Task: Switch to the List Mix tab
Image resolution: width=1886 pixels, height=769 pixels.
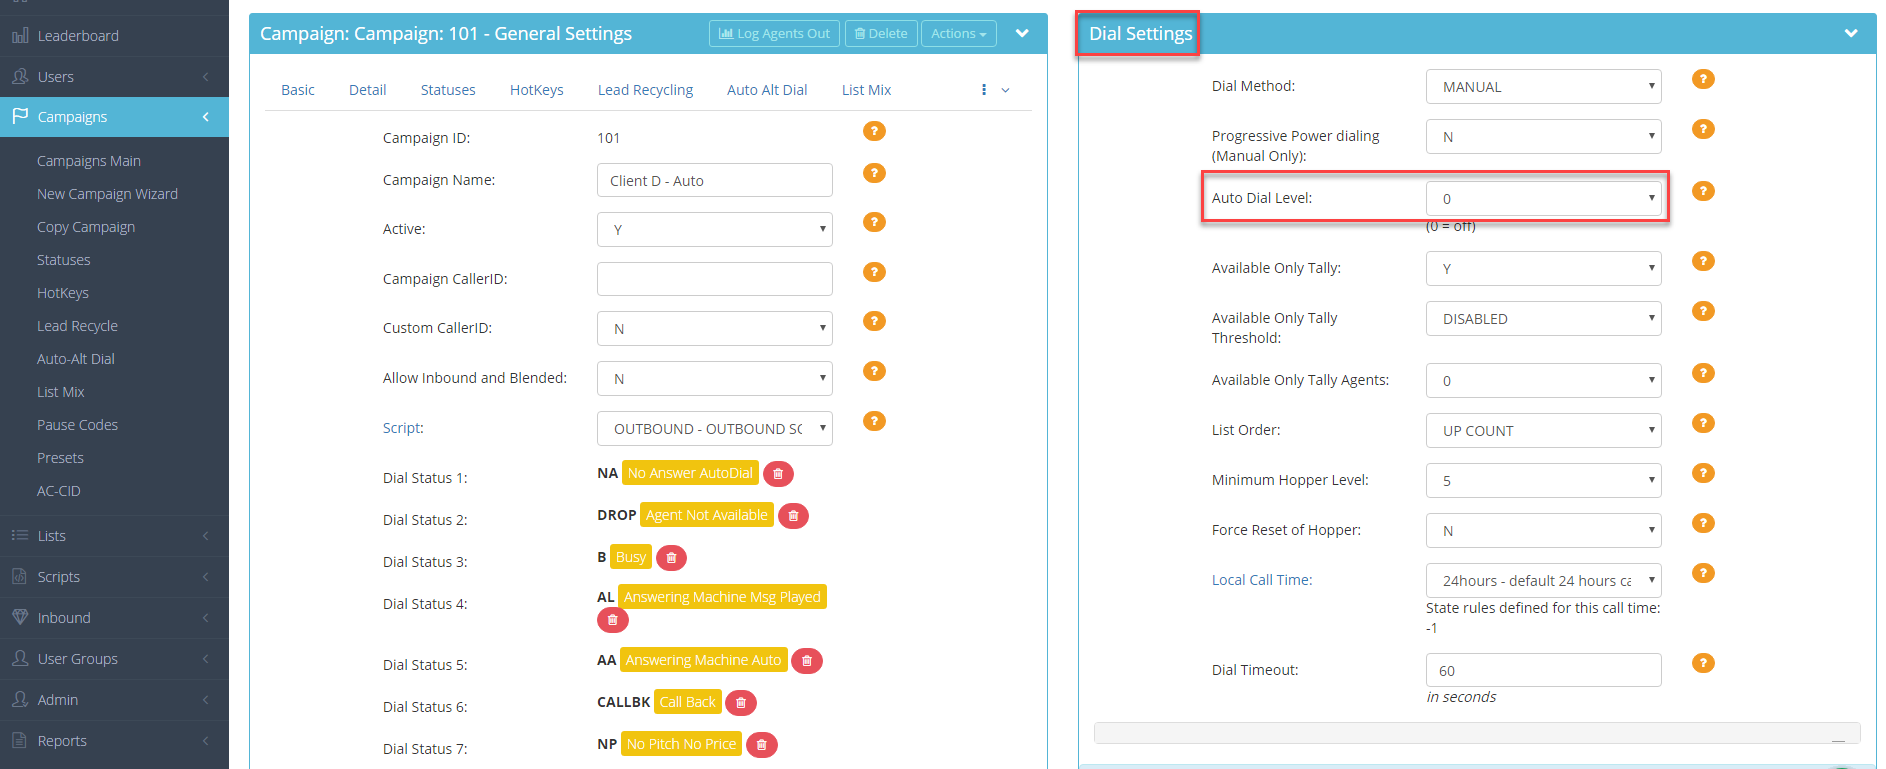Action: (x=866, y=90)
